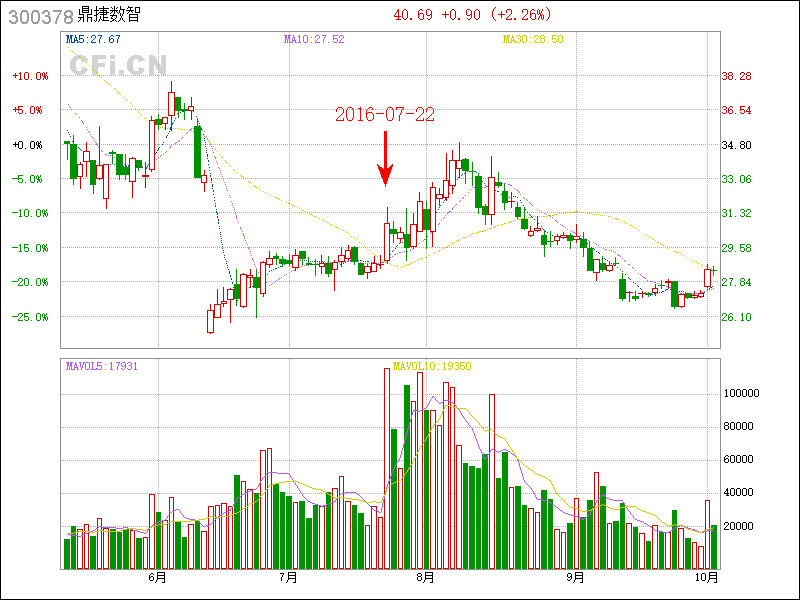
Task: Select the MA5:27.67 indicator label
Action: point(93,39)
